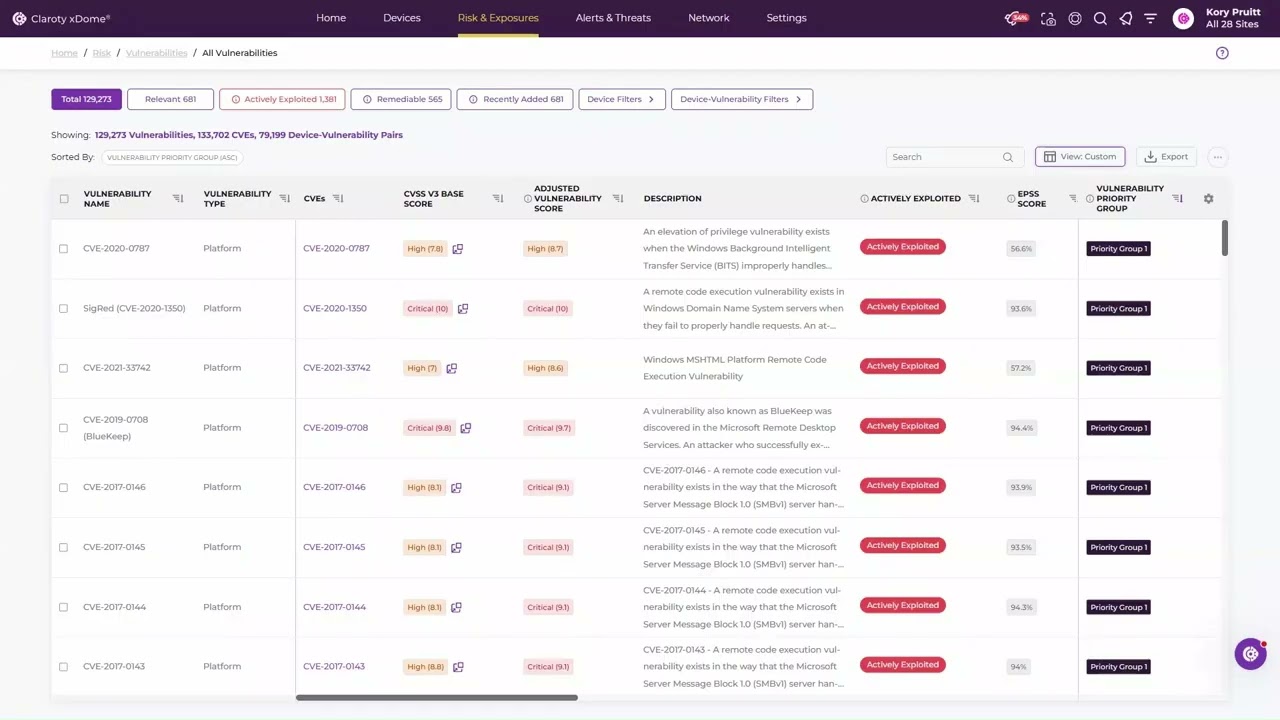The width and height of the screenshot is (1280, 720).
Task: Click the Claroty xDome logo
Action: tap(61, 18)
